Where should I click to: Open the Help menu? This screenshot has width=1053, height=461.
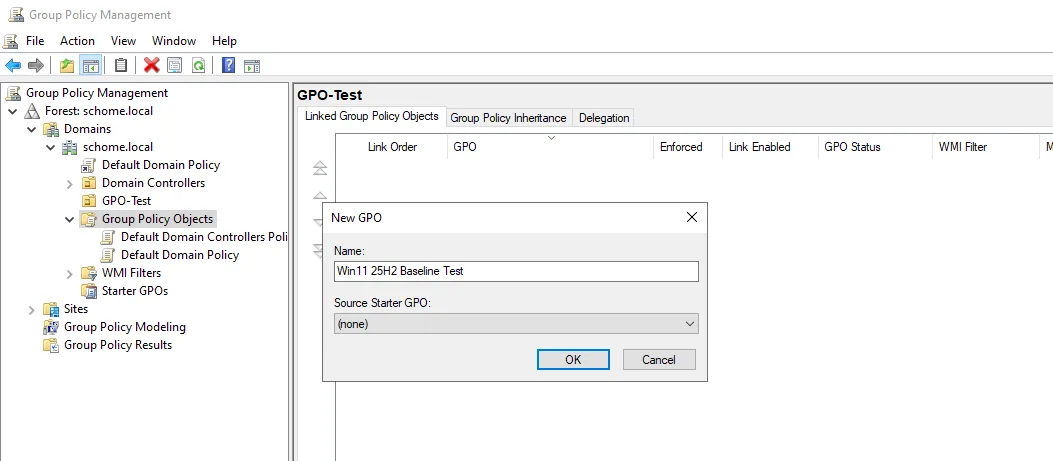(x=224, y=41)
